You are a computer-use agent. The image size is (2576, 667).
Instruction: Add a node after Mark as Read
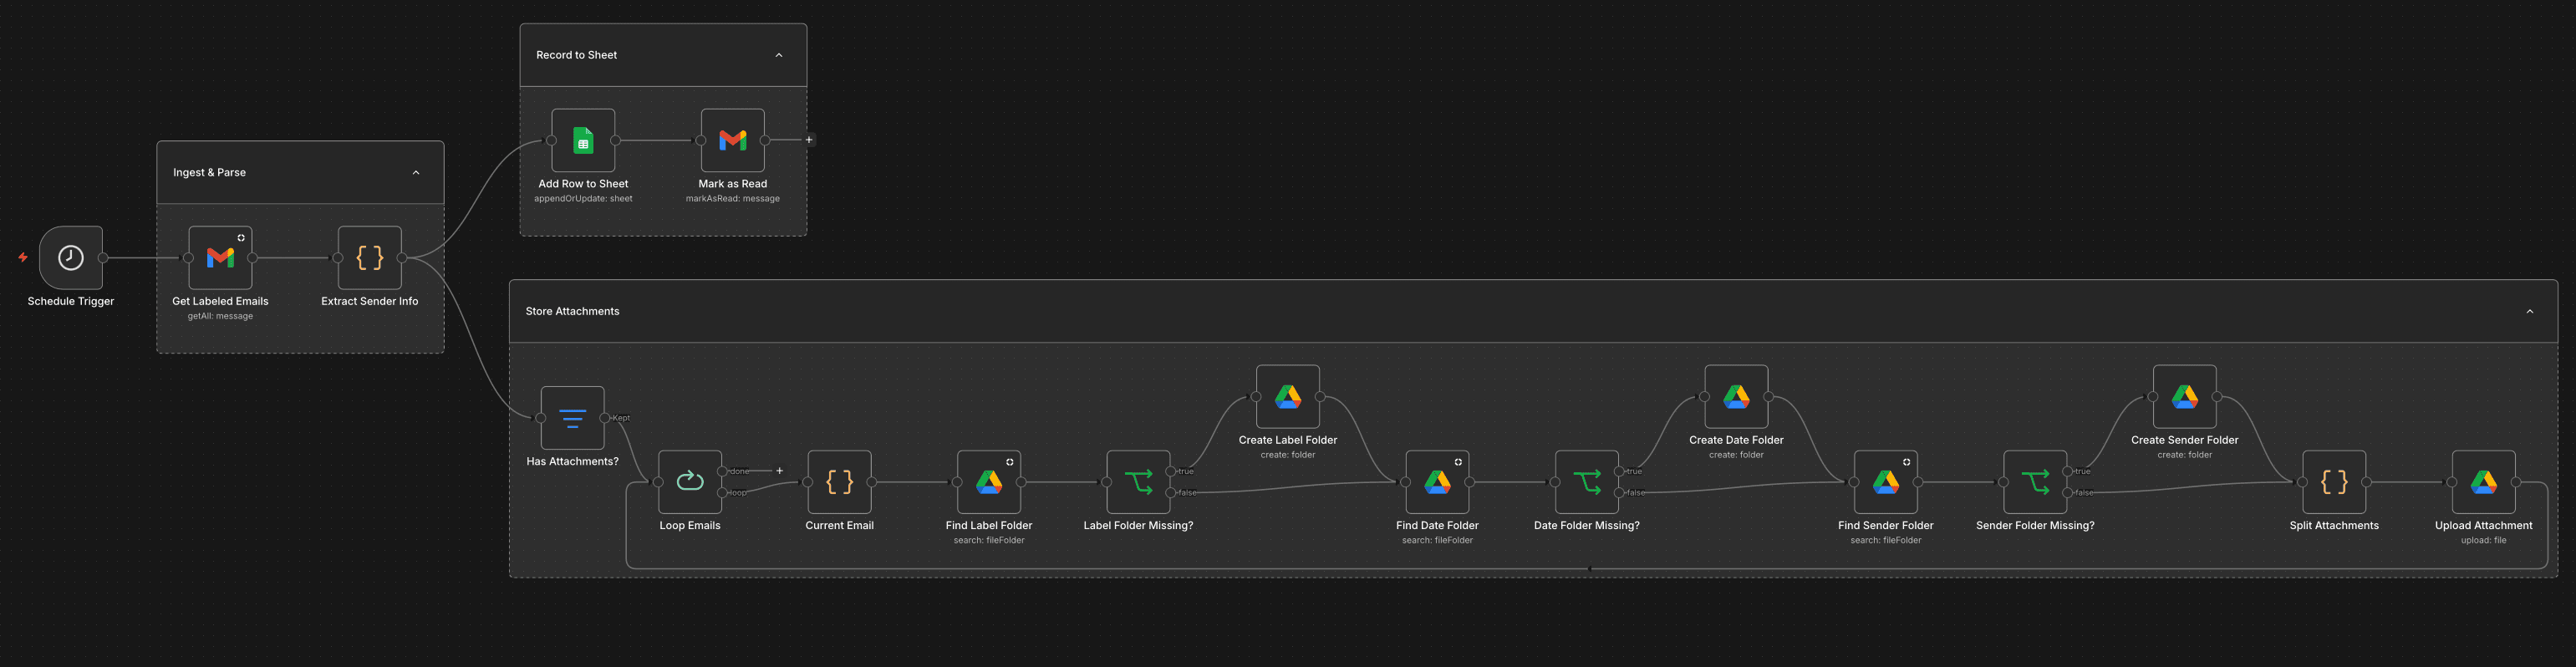coord(809,140)
